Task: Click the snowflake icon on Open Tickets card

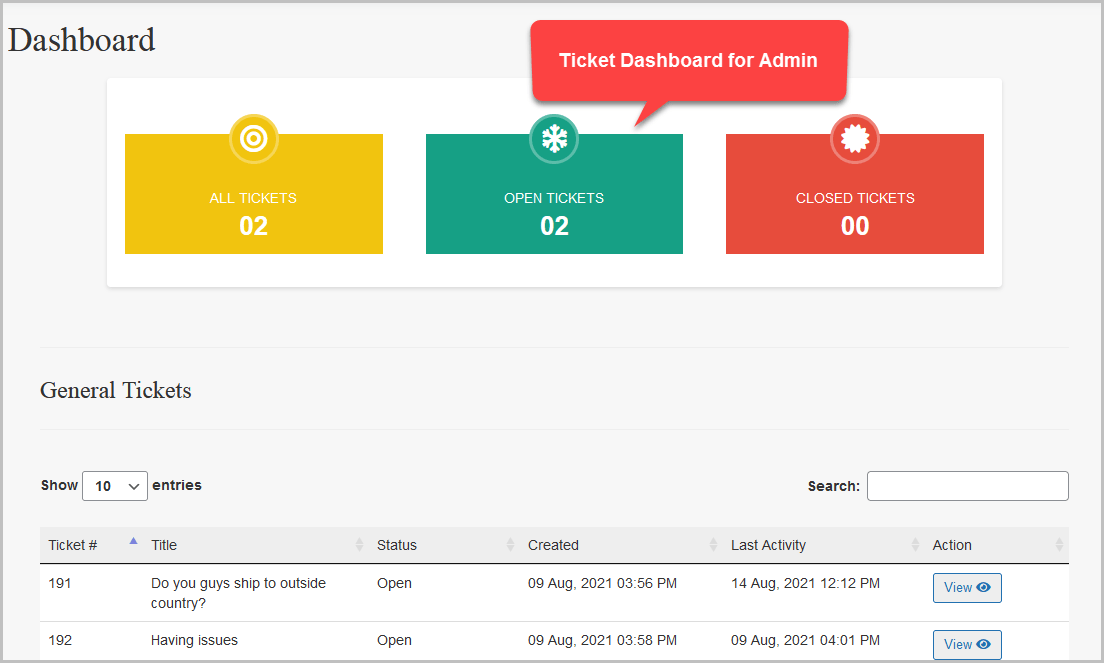Action: coord(554,139)
